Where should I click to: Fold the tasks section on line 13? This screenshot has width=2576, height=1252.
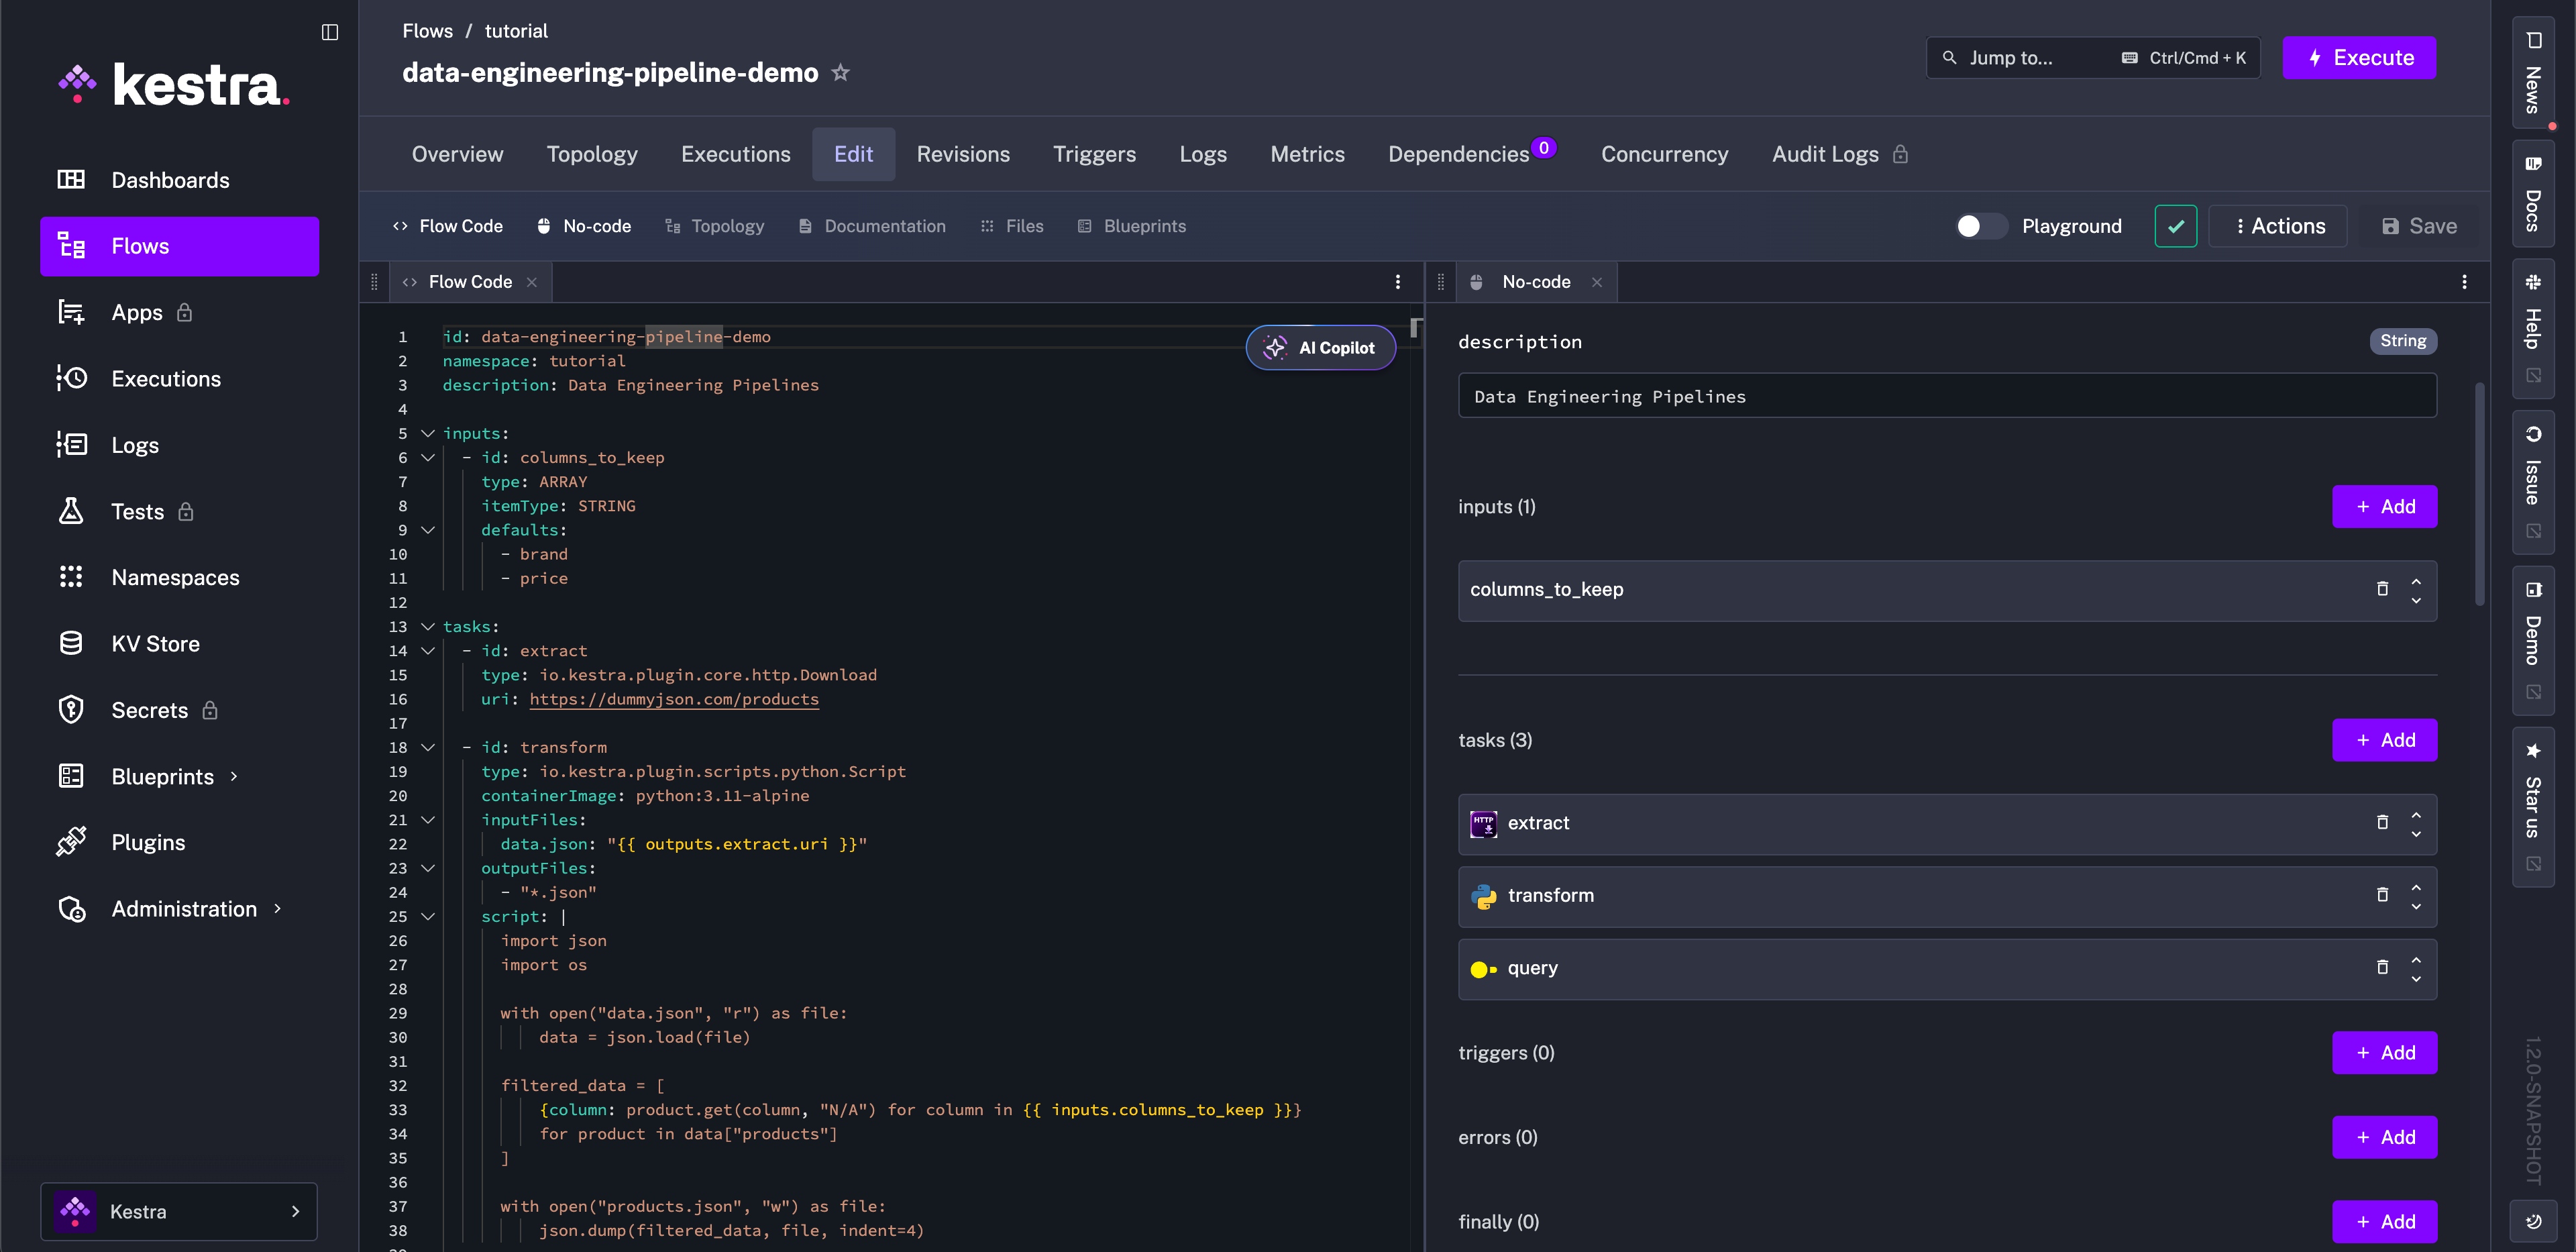428,627
